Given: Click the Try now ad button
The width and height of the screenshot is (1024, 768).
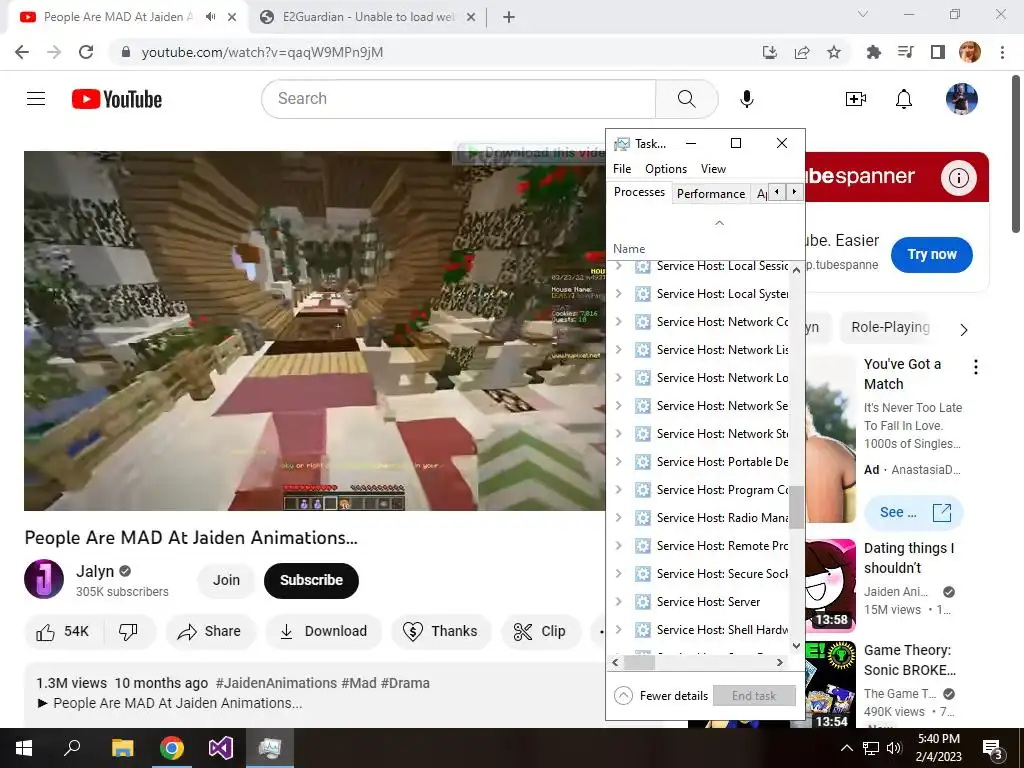Looking at the screenshot, I should point(931,255).
